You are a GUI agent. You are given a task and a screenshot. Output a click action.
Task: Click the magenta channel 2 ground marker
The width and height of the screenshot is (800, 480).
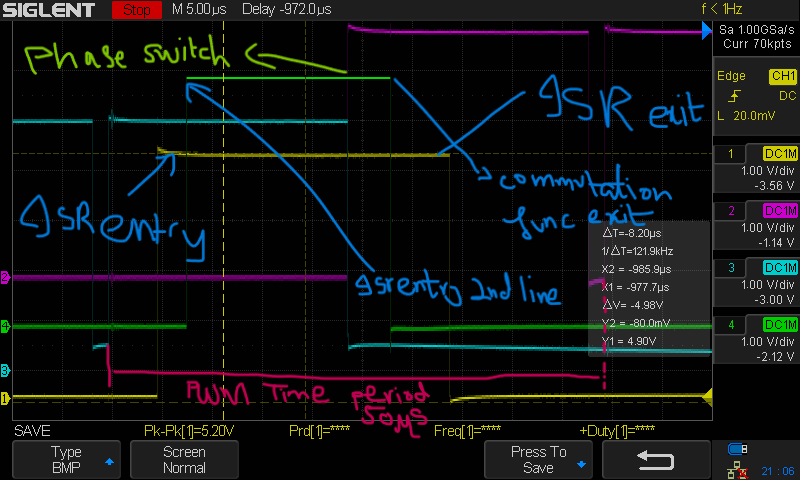click(5, 277)
